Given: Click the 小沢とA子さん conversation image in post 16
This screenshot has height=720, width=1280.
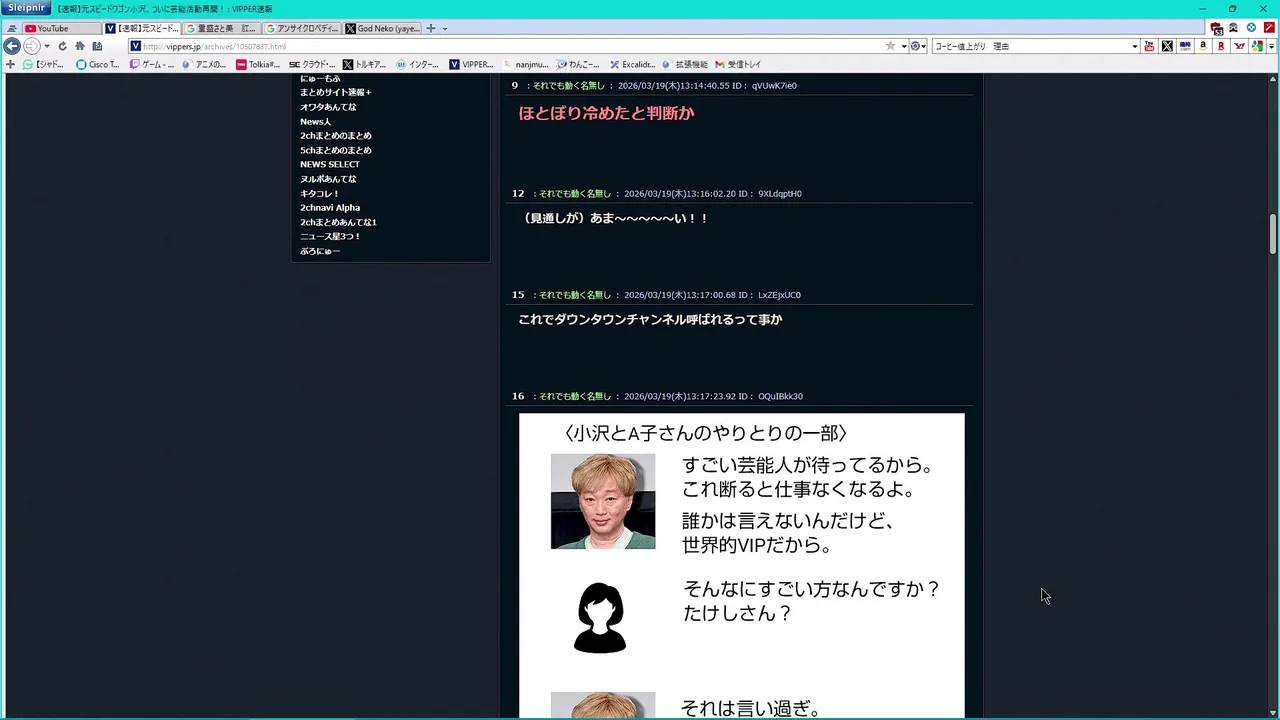Looking at the screenshot, I should [742, 566].
